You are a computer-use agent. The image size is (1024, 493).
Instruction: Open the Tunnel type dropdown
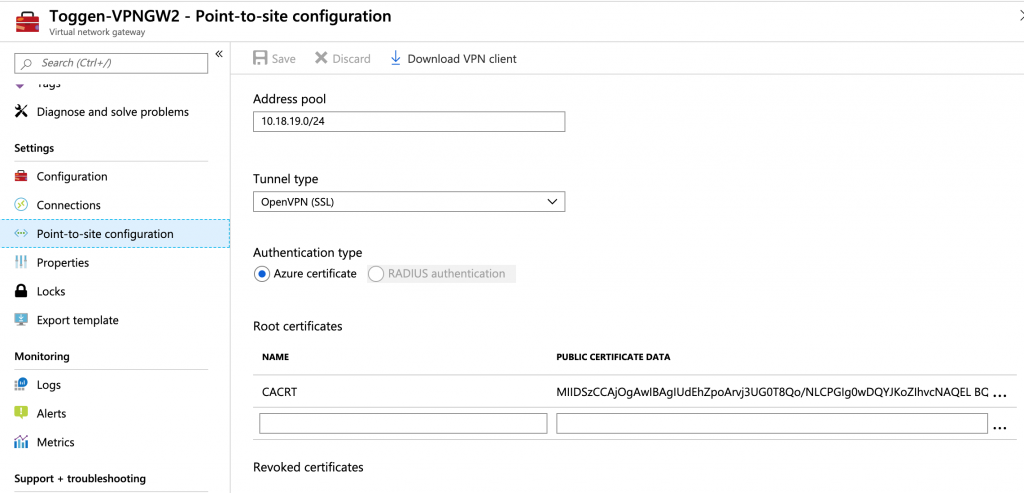click(x=408, y=202)
